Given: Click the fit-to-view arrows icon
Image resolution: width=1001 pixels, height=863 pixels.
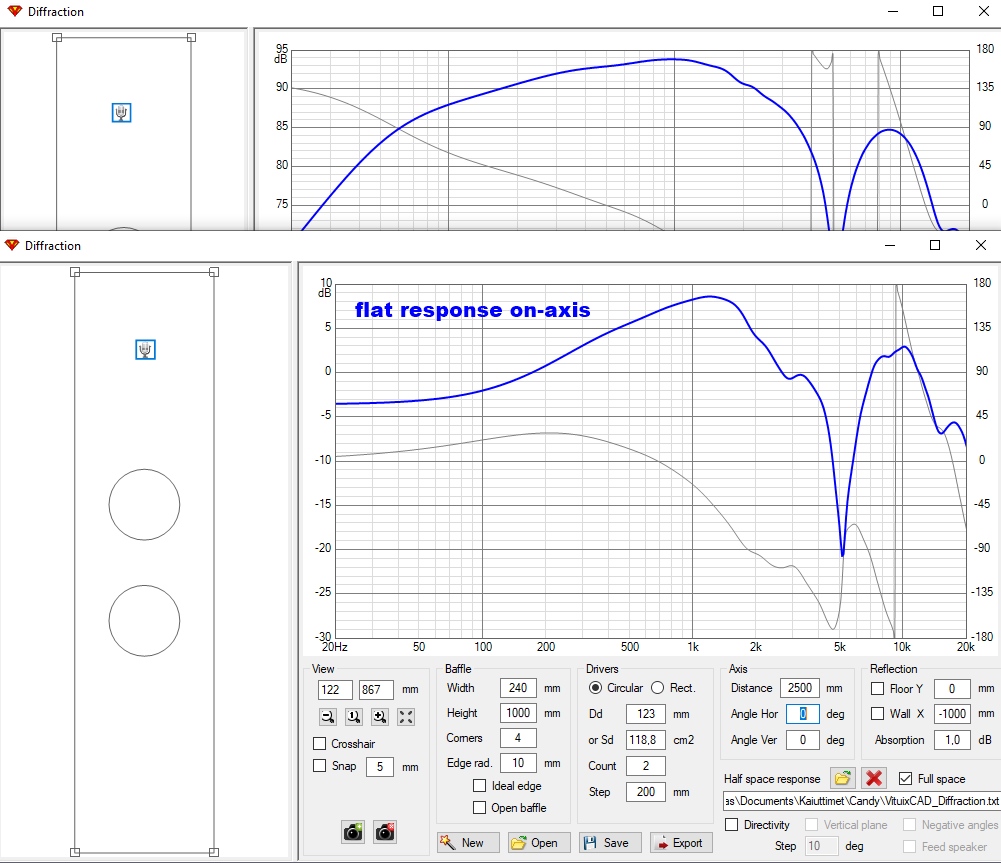Looking at the screenshot, I should tap(406, 717).
